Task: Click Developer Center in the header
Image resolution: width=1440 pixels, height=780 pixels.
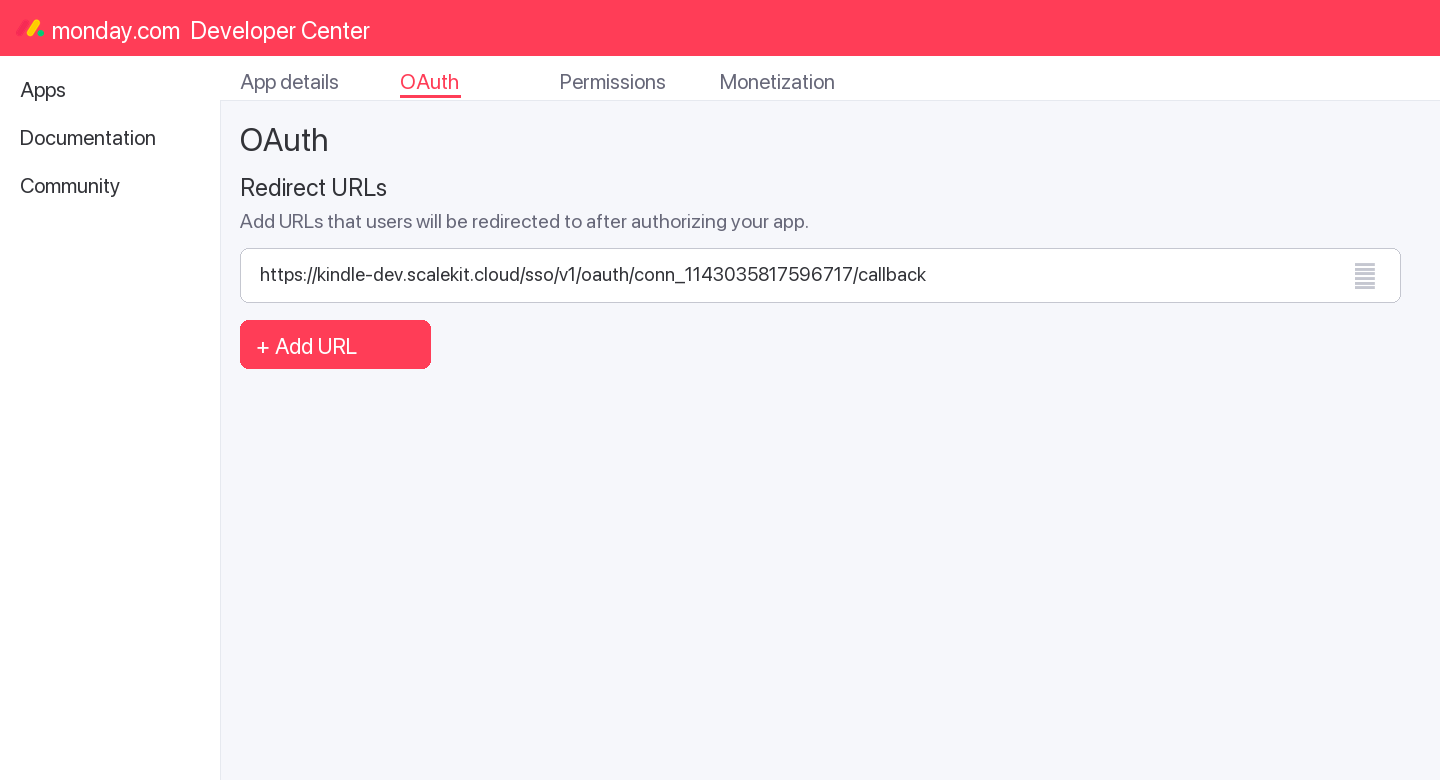Action: (x=279, y=31)
